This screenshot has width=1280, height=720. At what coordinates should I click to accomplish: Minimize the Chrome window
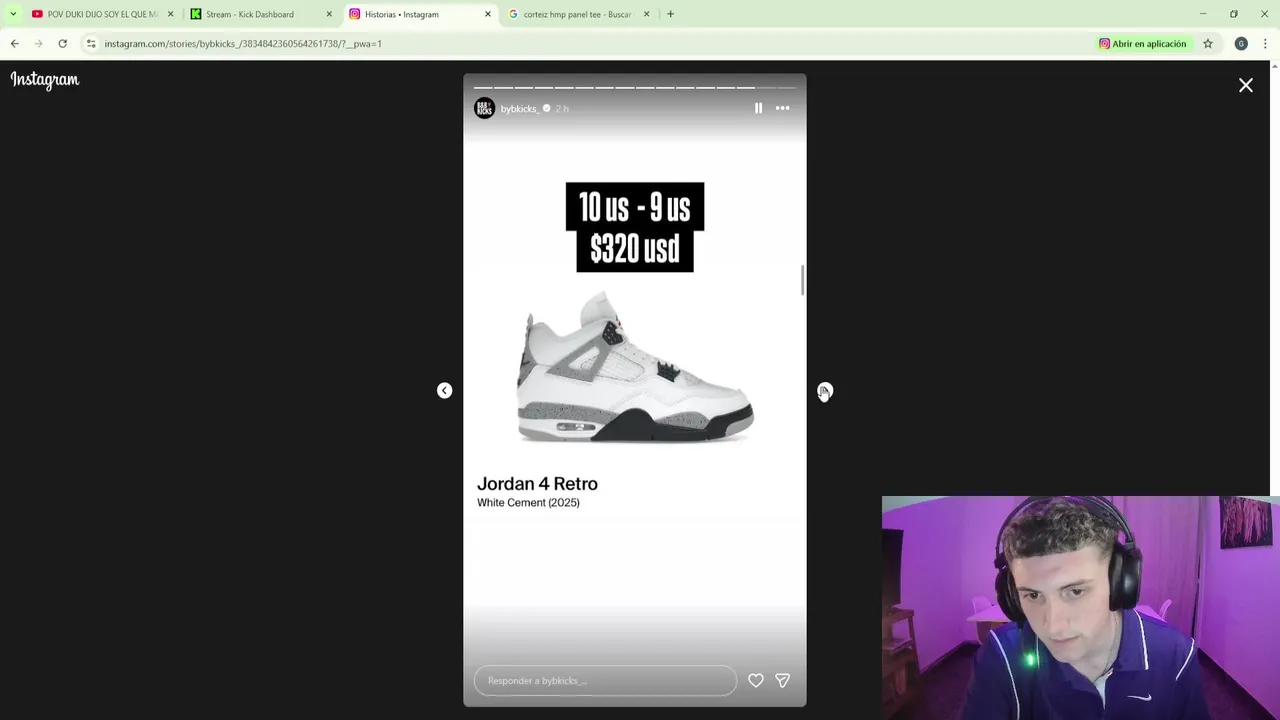(x=1203, y=14)
